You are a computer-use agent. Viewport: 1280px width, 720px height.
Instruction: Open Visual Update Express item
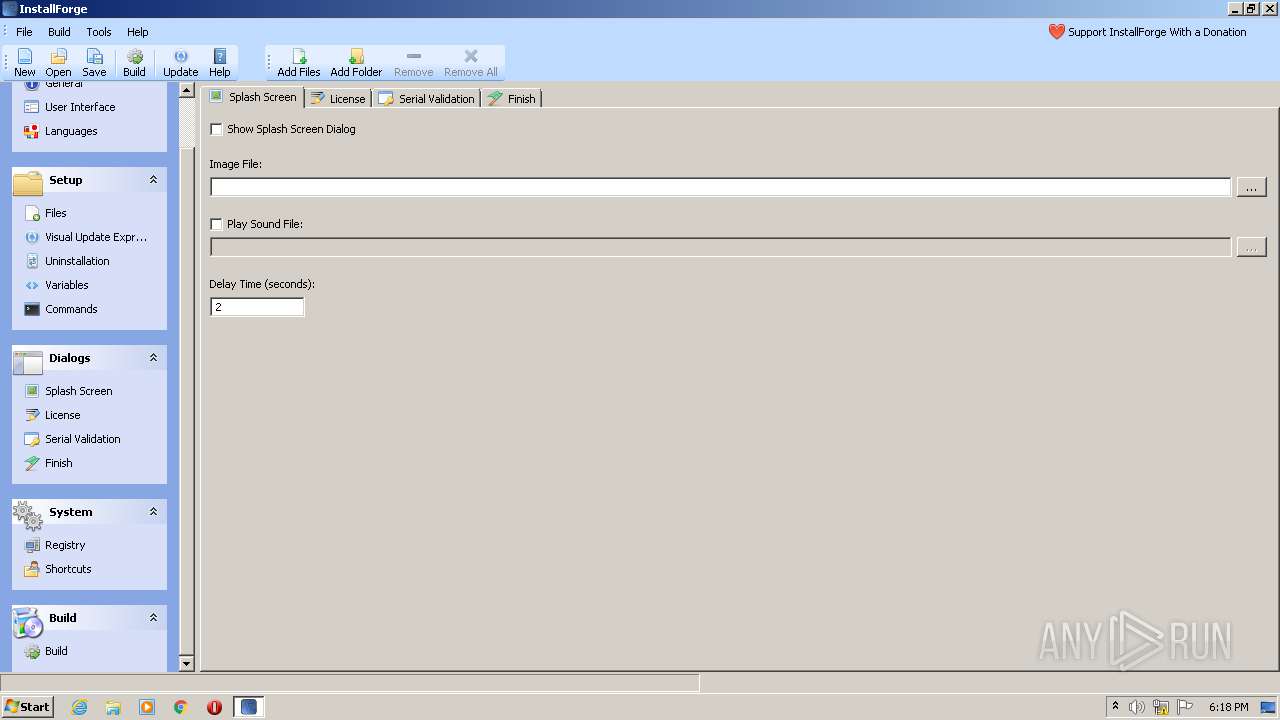point(86,237)
